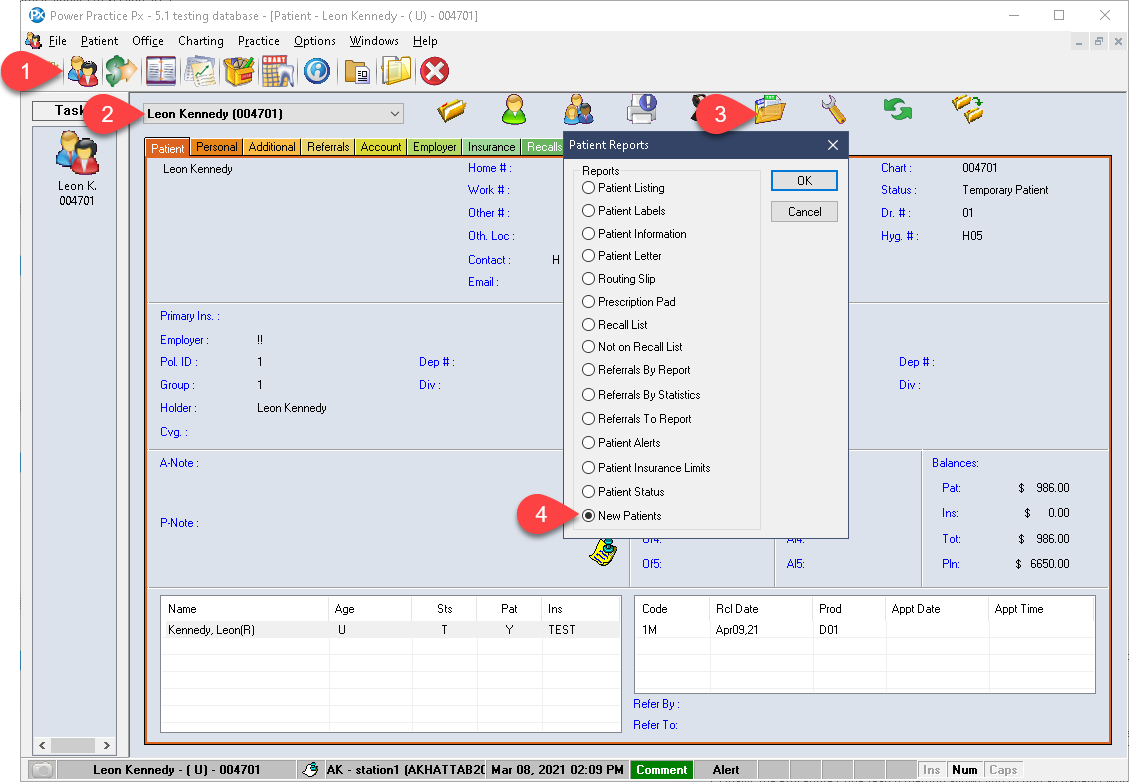The height and width of the screenshot is (782, 1129).
Task: Click the folders with green arrow icon
Action: coord(967,109)
